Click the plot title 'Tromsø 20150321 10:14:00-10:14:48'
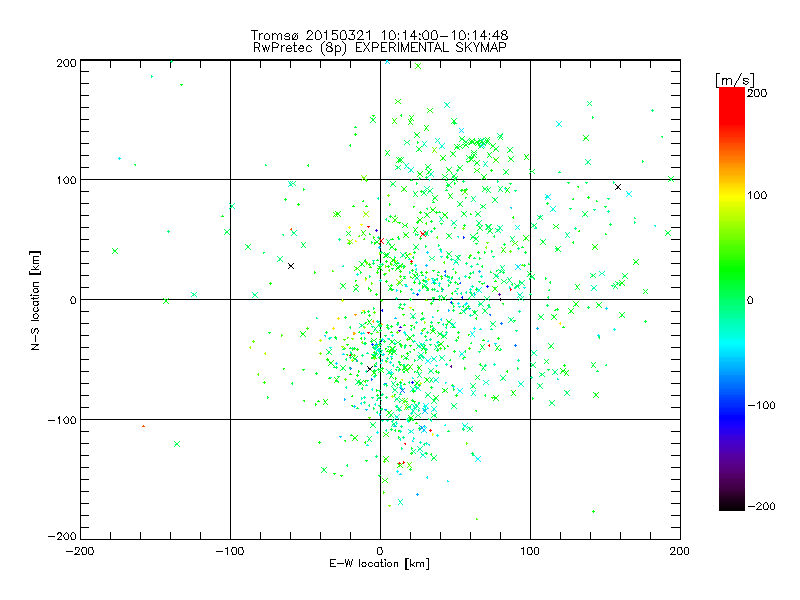Viewport: 800px width, 600px height. tap(379, 35)
